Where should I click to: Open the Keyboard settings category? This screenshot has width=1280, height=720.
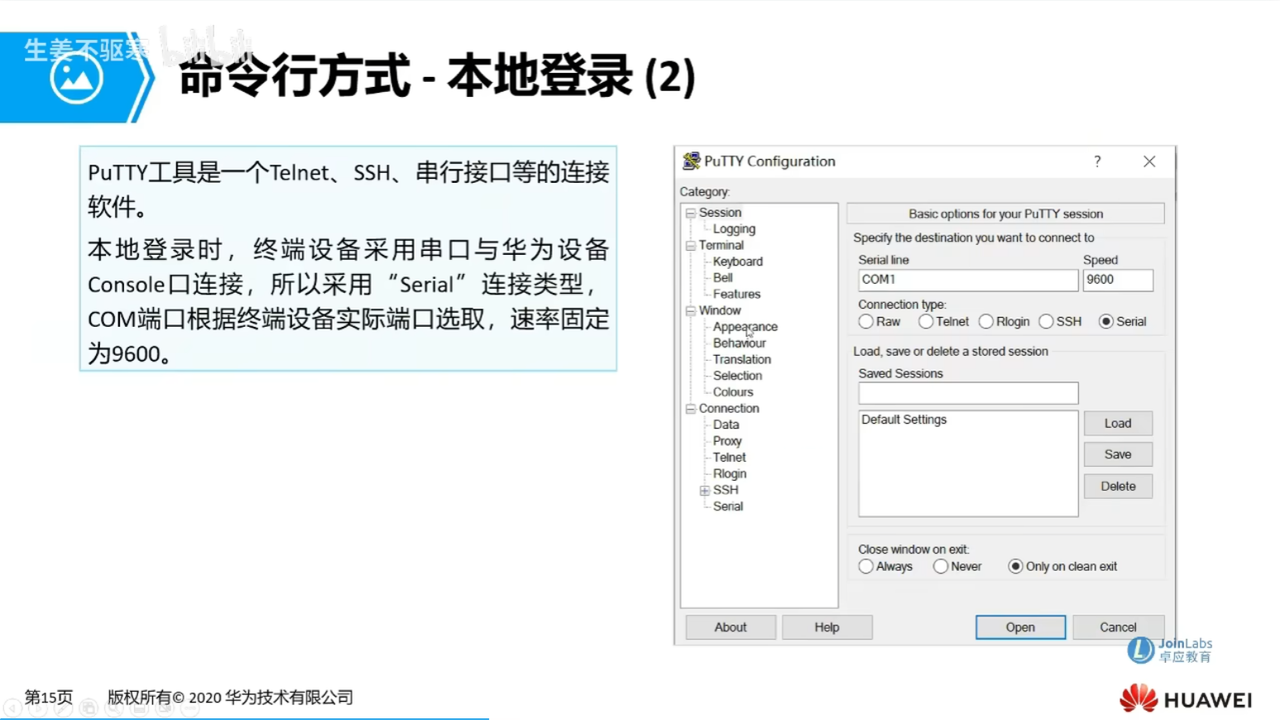738,262
